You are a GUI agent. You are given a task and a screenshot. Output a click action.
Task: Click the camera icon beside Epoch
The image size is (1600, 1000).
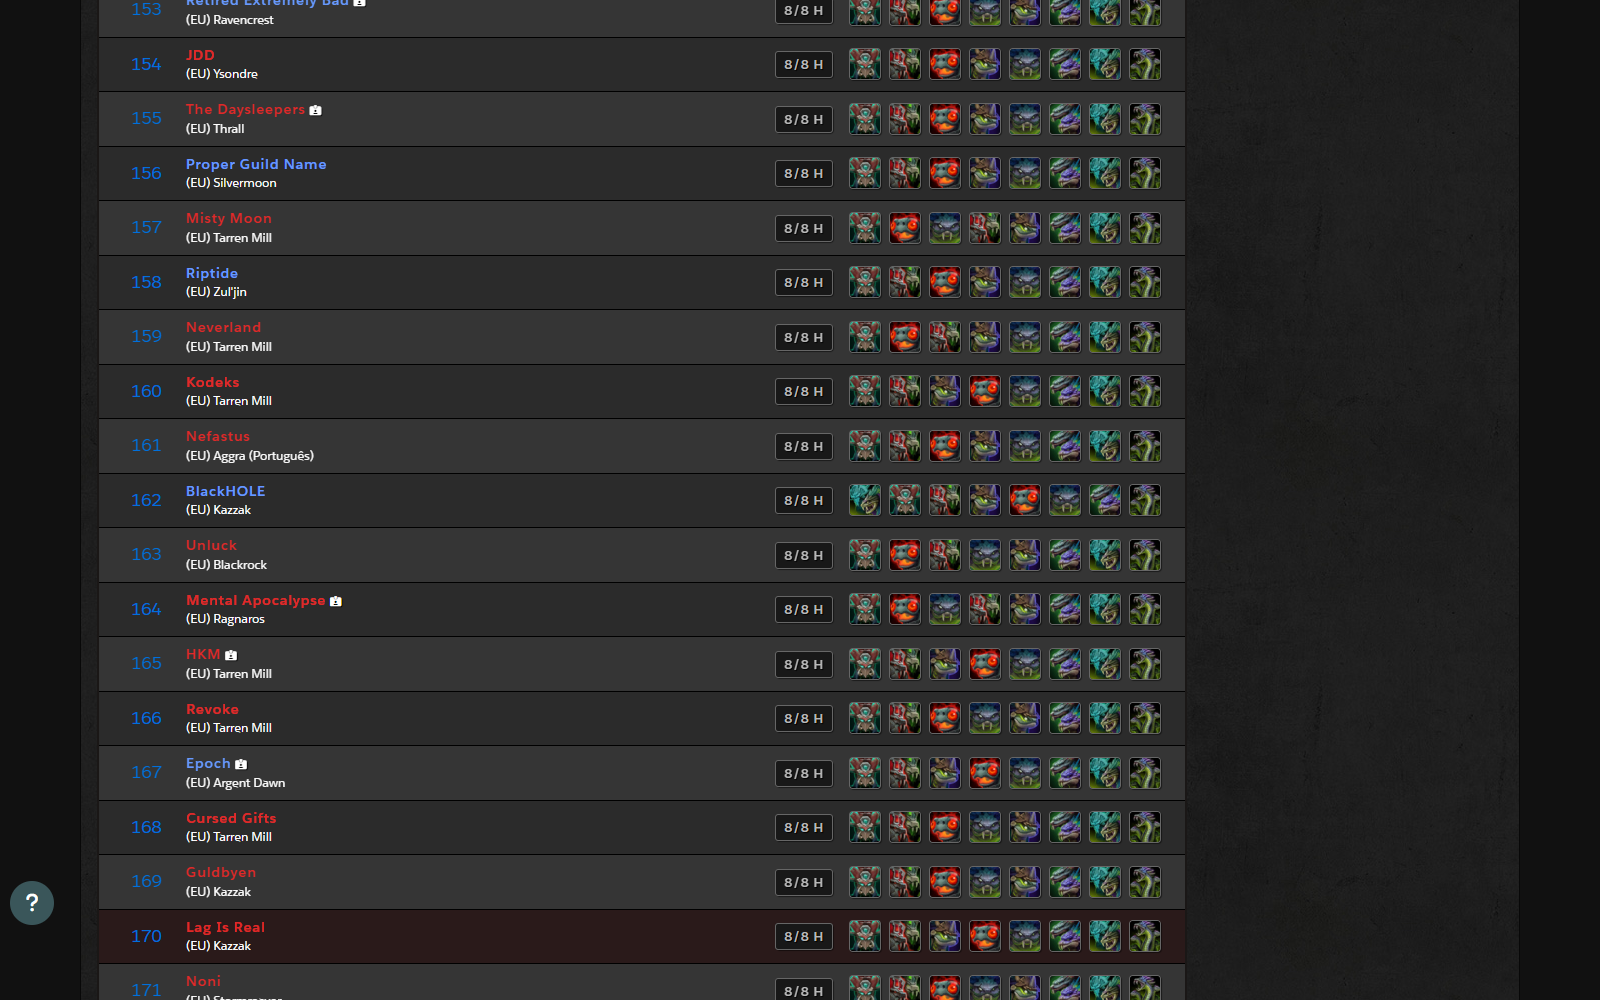241,764
